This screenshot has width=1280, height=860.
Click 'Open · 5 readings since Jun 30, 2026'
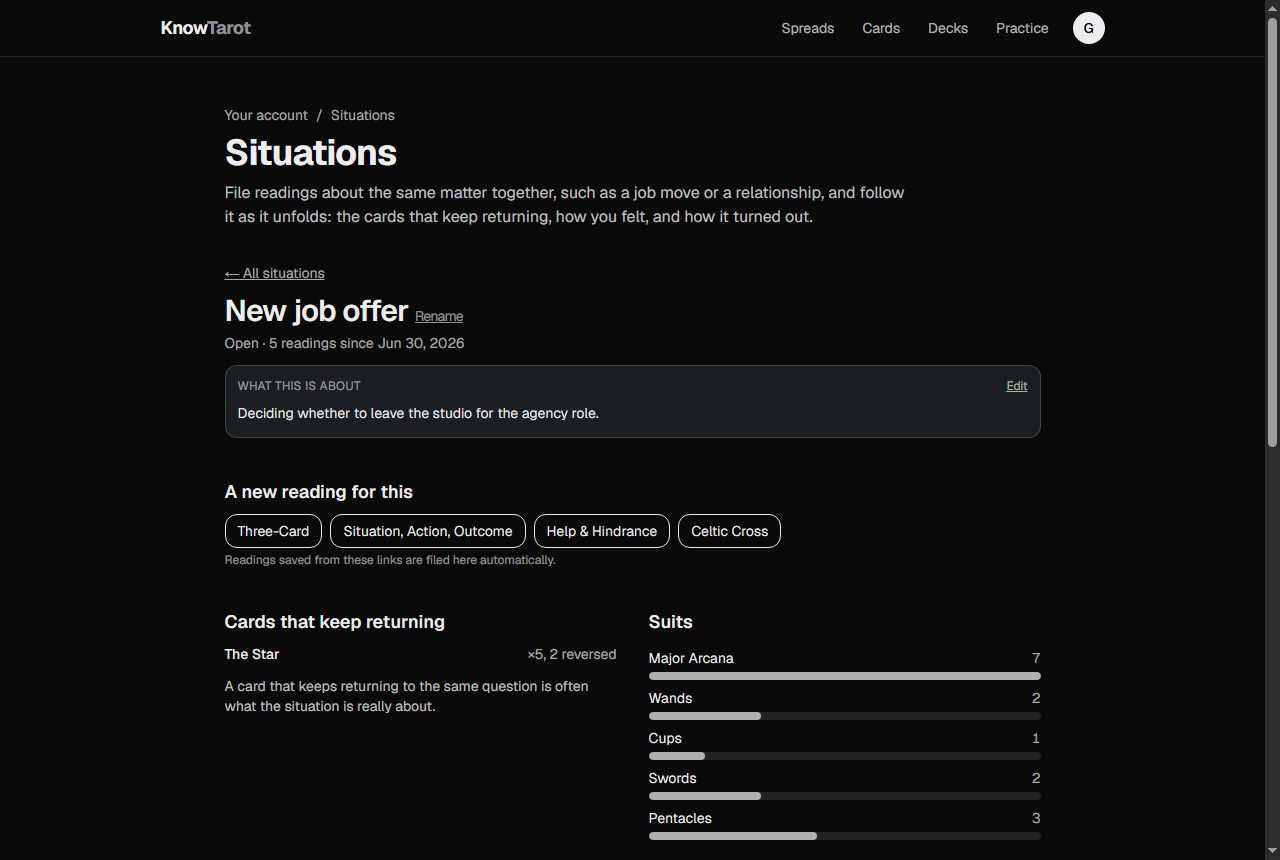(344, 343)
